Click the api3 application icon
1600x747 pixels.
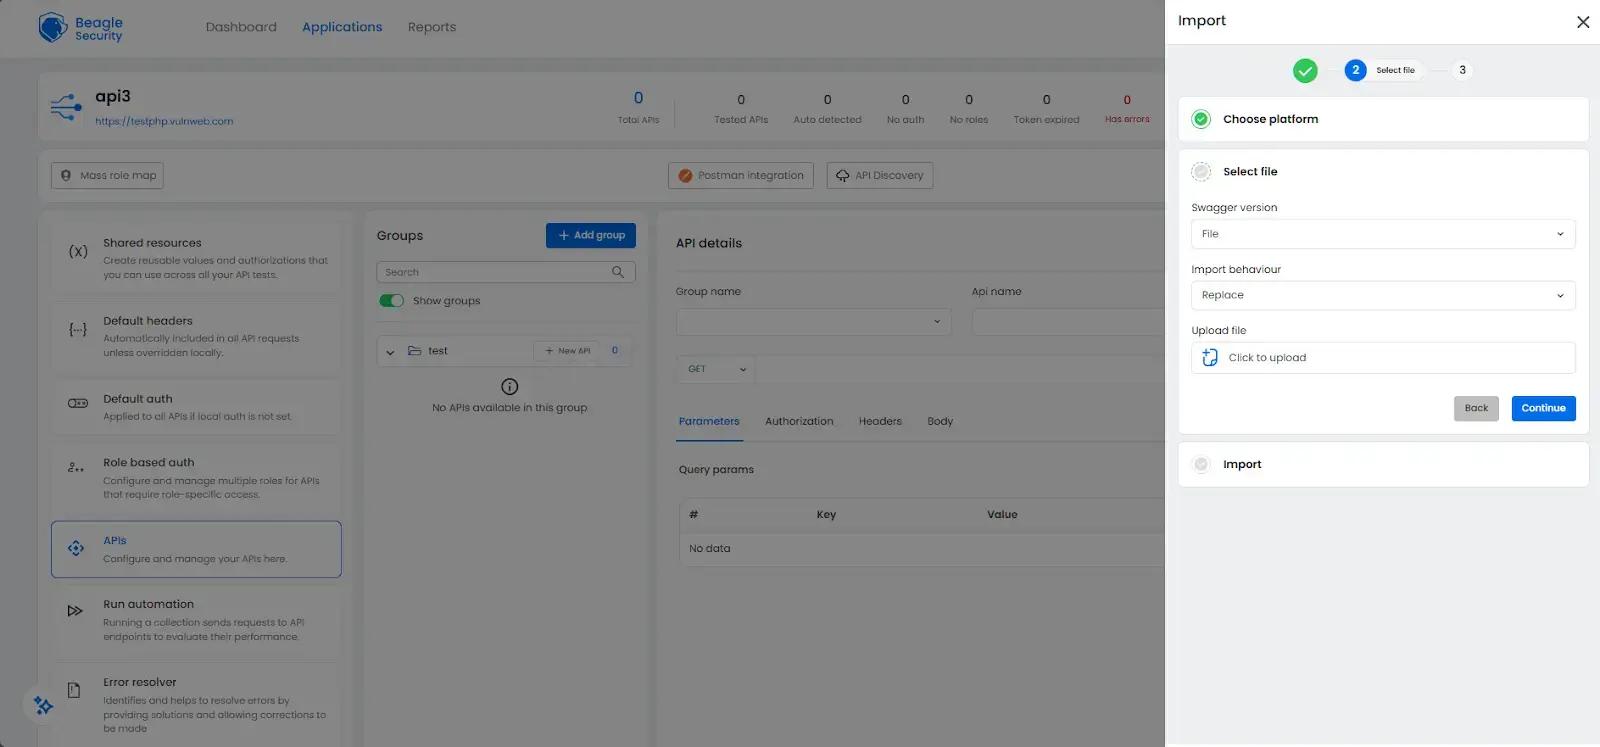tap(66, 106)
